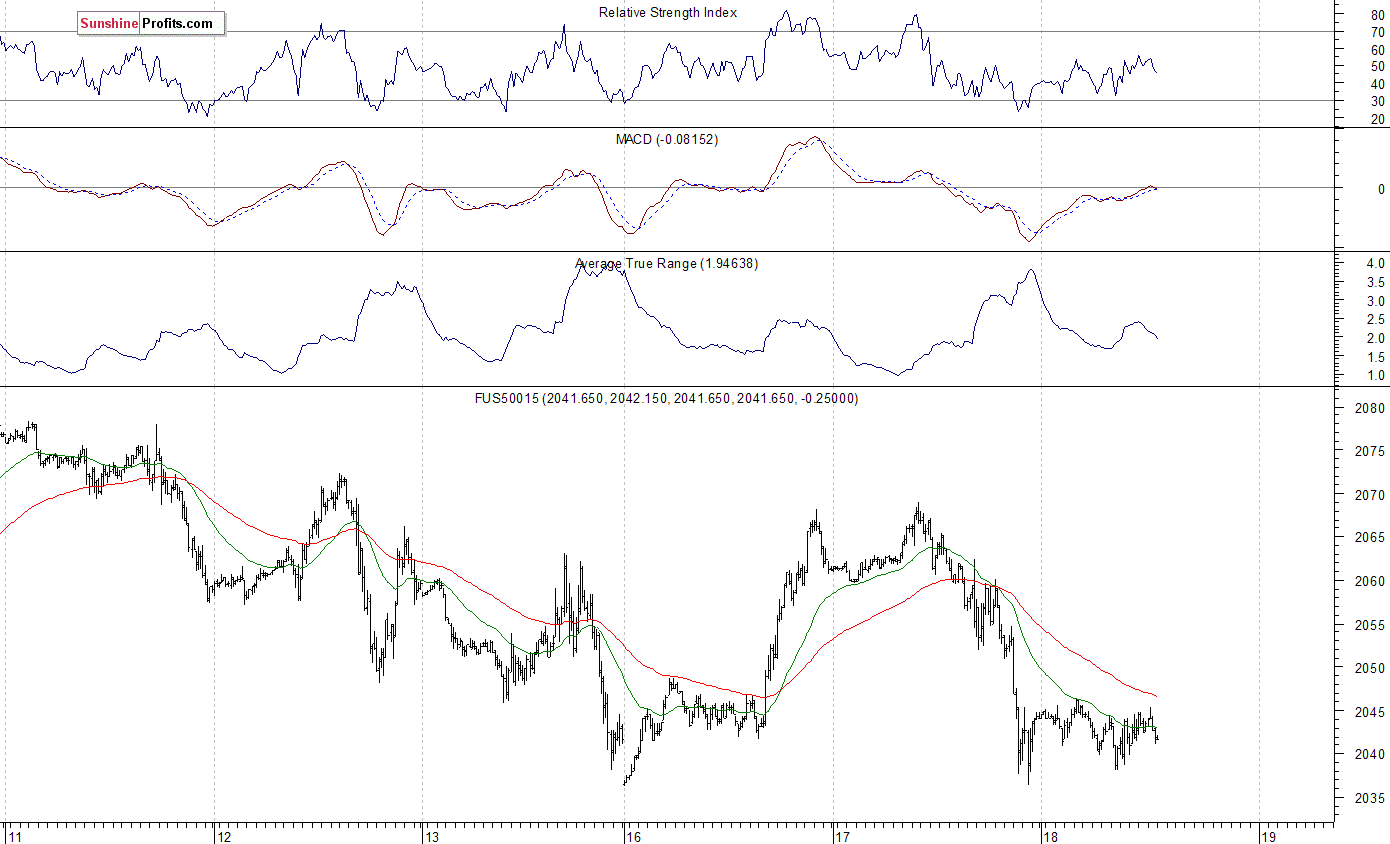Click the 2045 price axis label
Viewport: 1390px width, 844px height.
pos(1369,711)
